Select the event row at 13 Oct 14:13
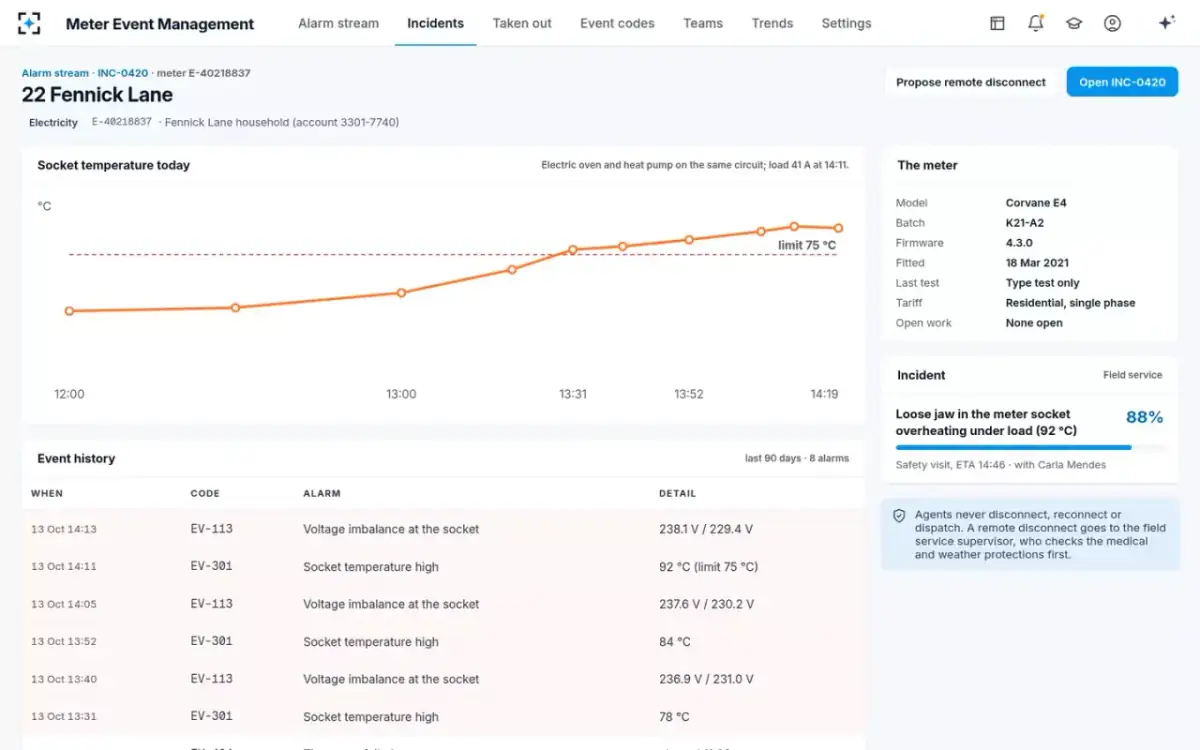 (443, 529)
